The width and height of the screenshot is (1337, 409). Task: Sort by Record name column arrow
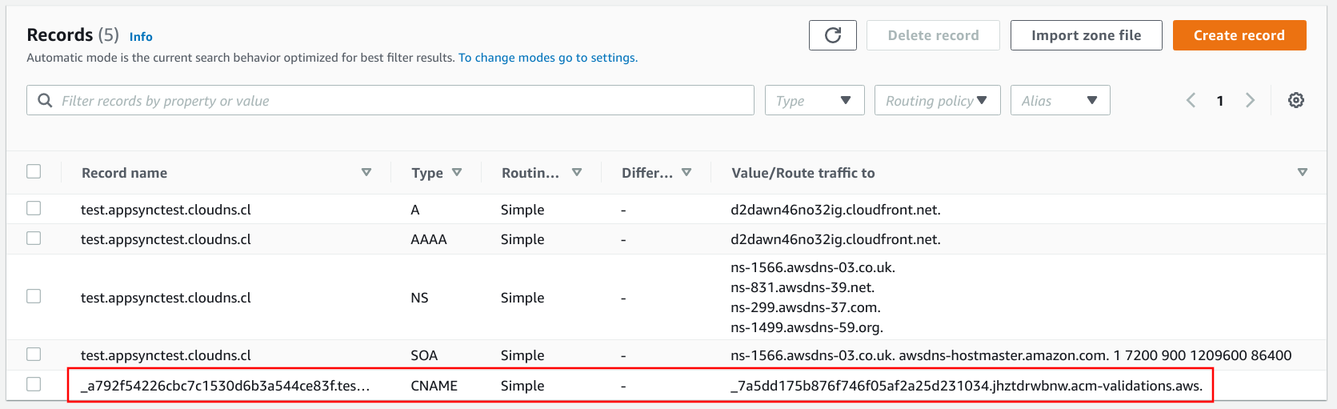(x=366, y=173)
